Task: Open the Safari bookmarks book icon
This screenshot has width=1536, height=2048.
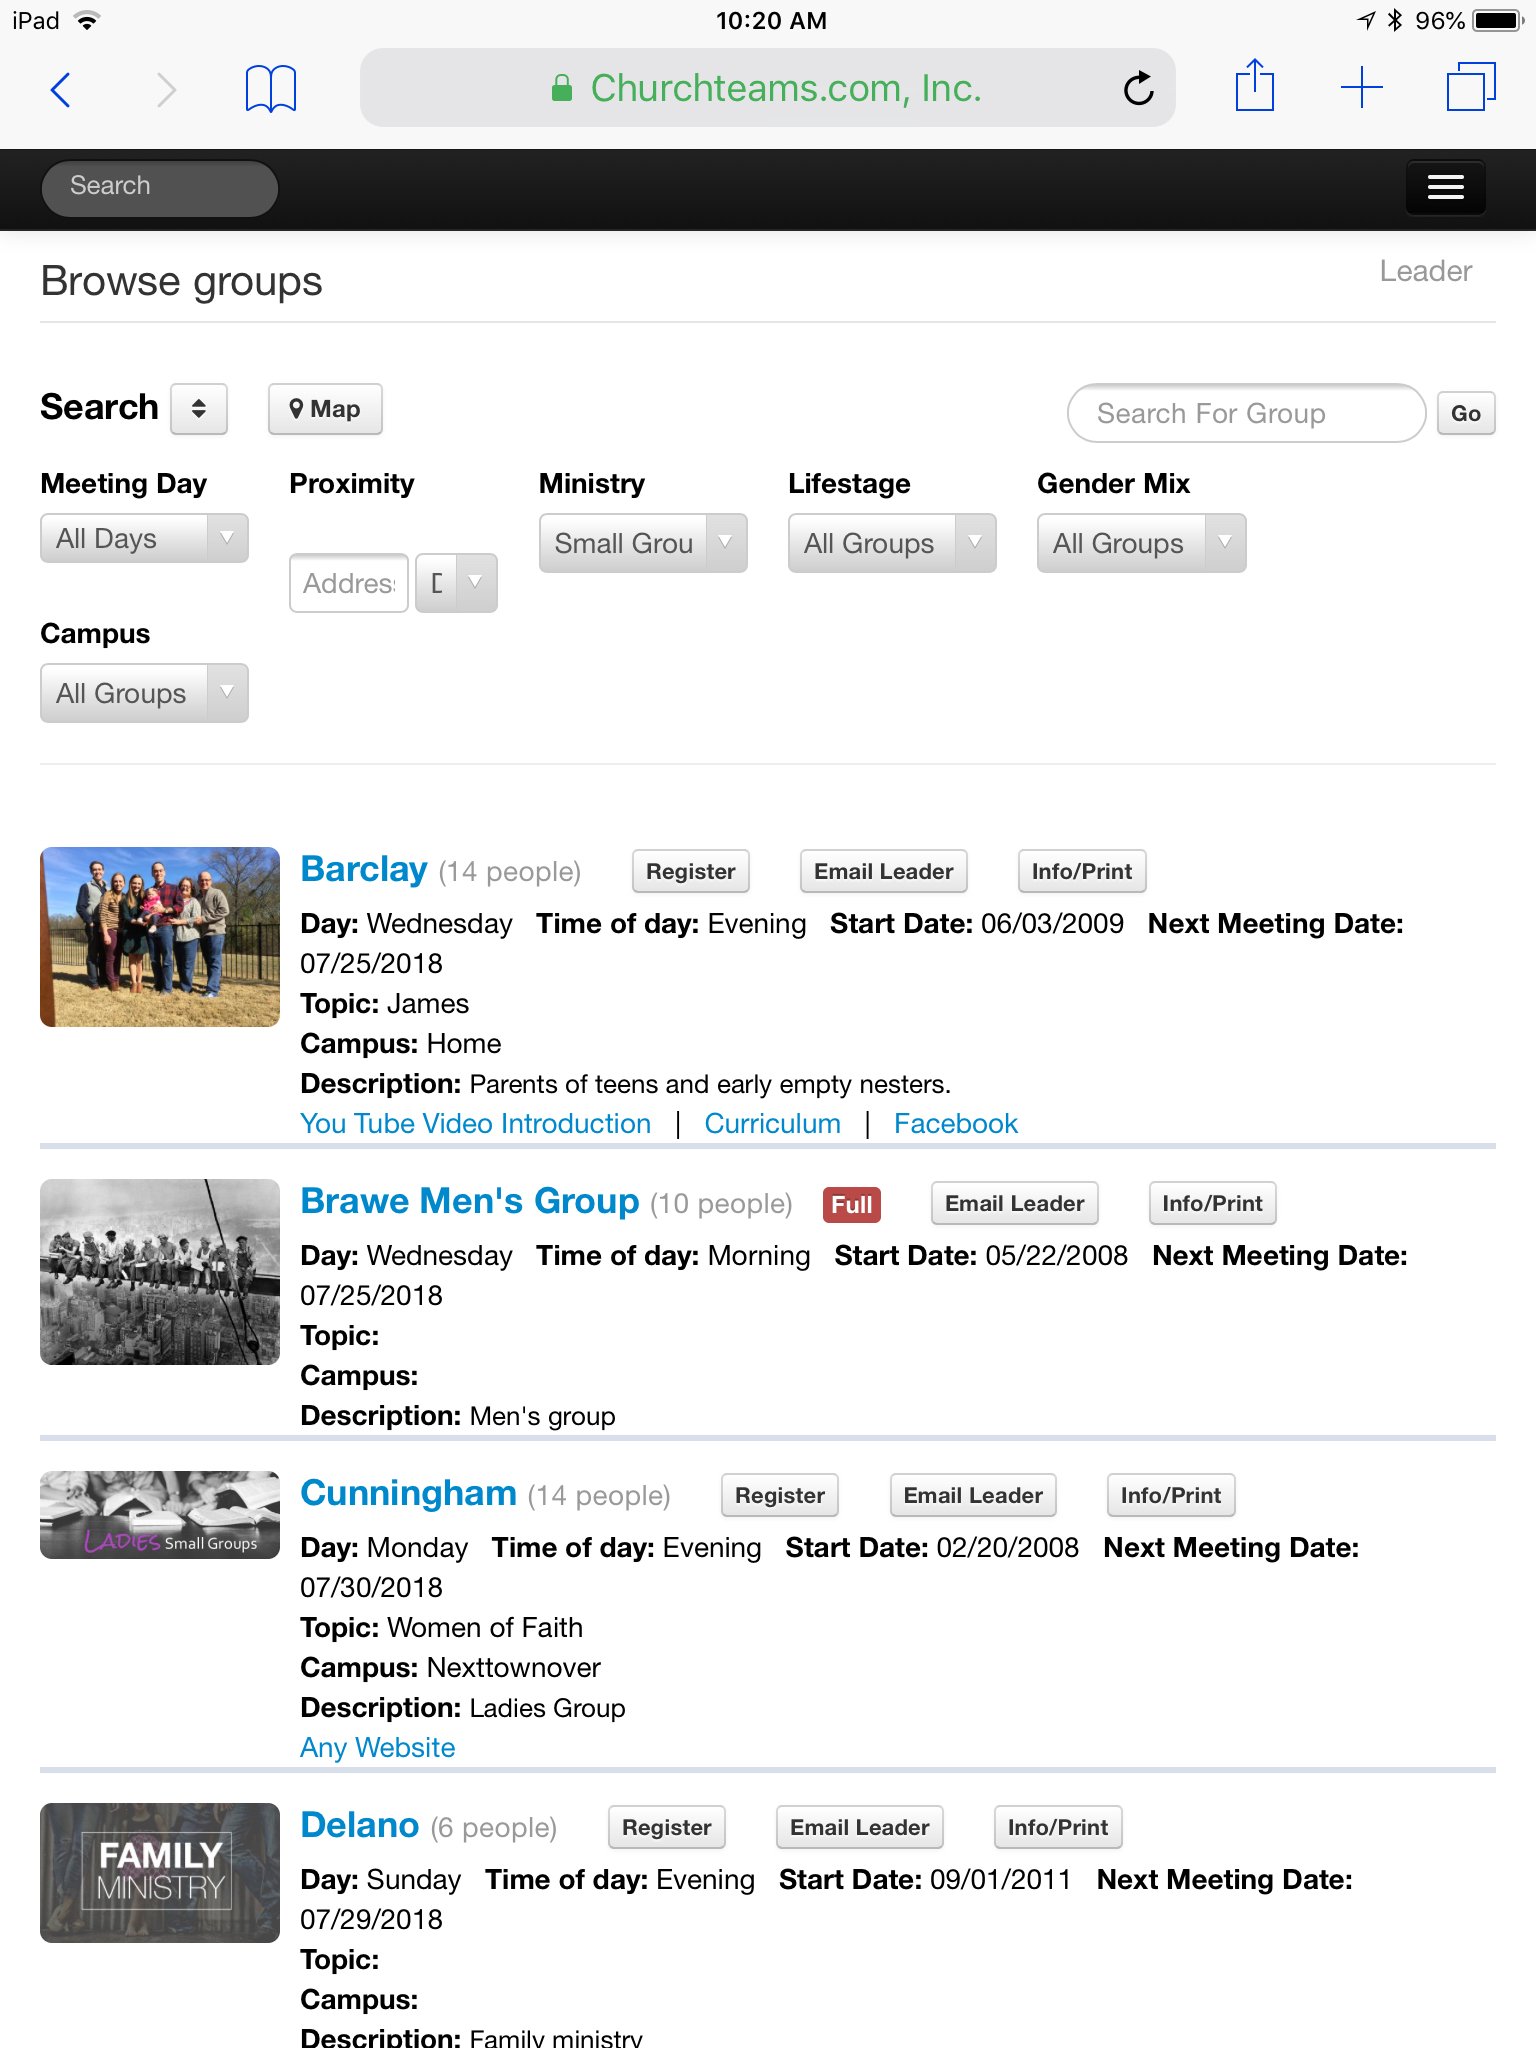Action: click(270, 90)
